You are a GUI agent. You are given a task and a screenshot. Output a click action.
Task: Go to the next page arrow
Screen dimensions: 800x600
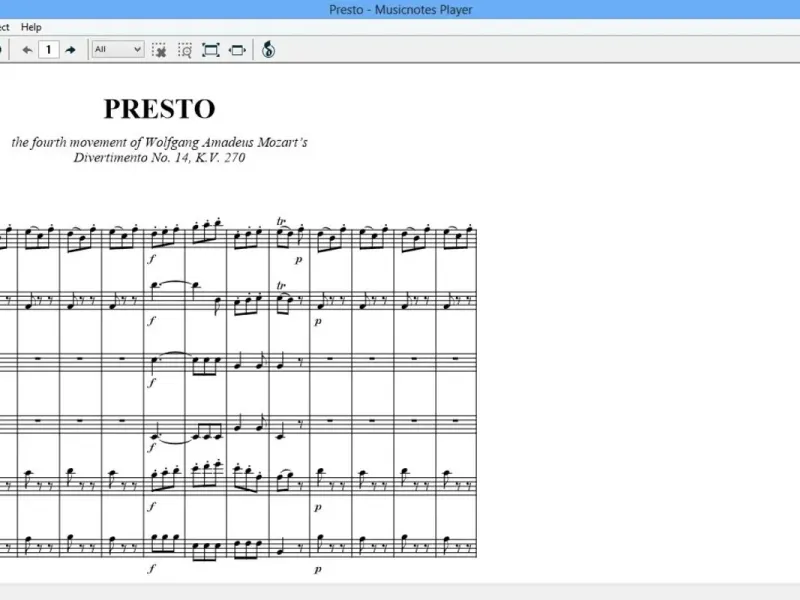[70, 50]
